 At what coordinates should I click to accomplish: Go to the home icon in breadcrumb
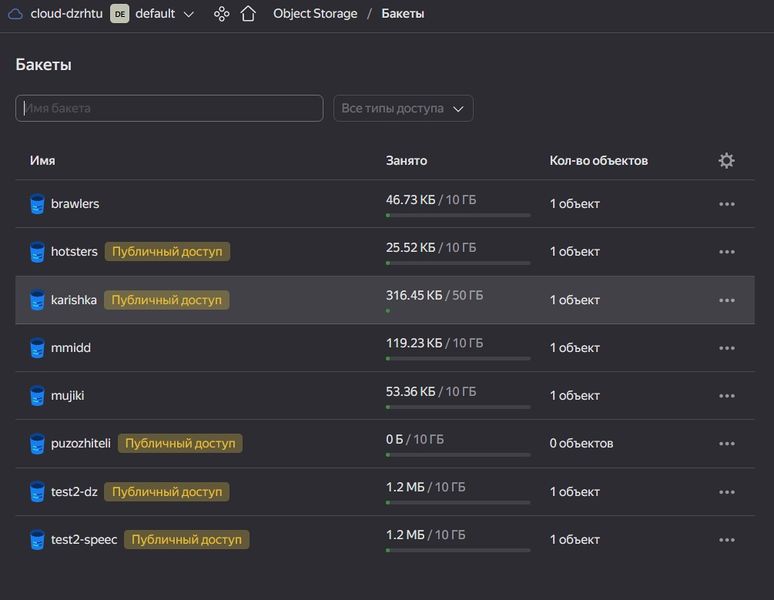[248, 14]
